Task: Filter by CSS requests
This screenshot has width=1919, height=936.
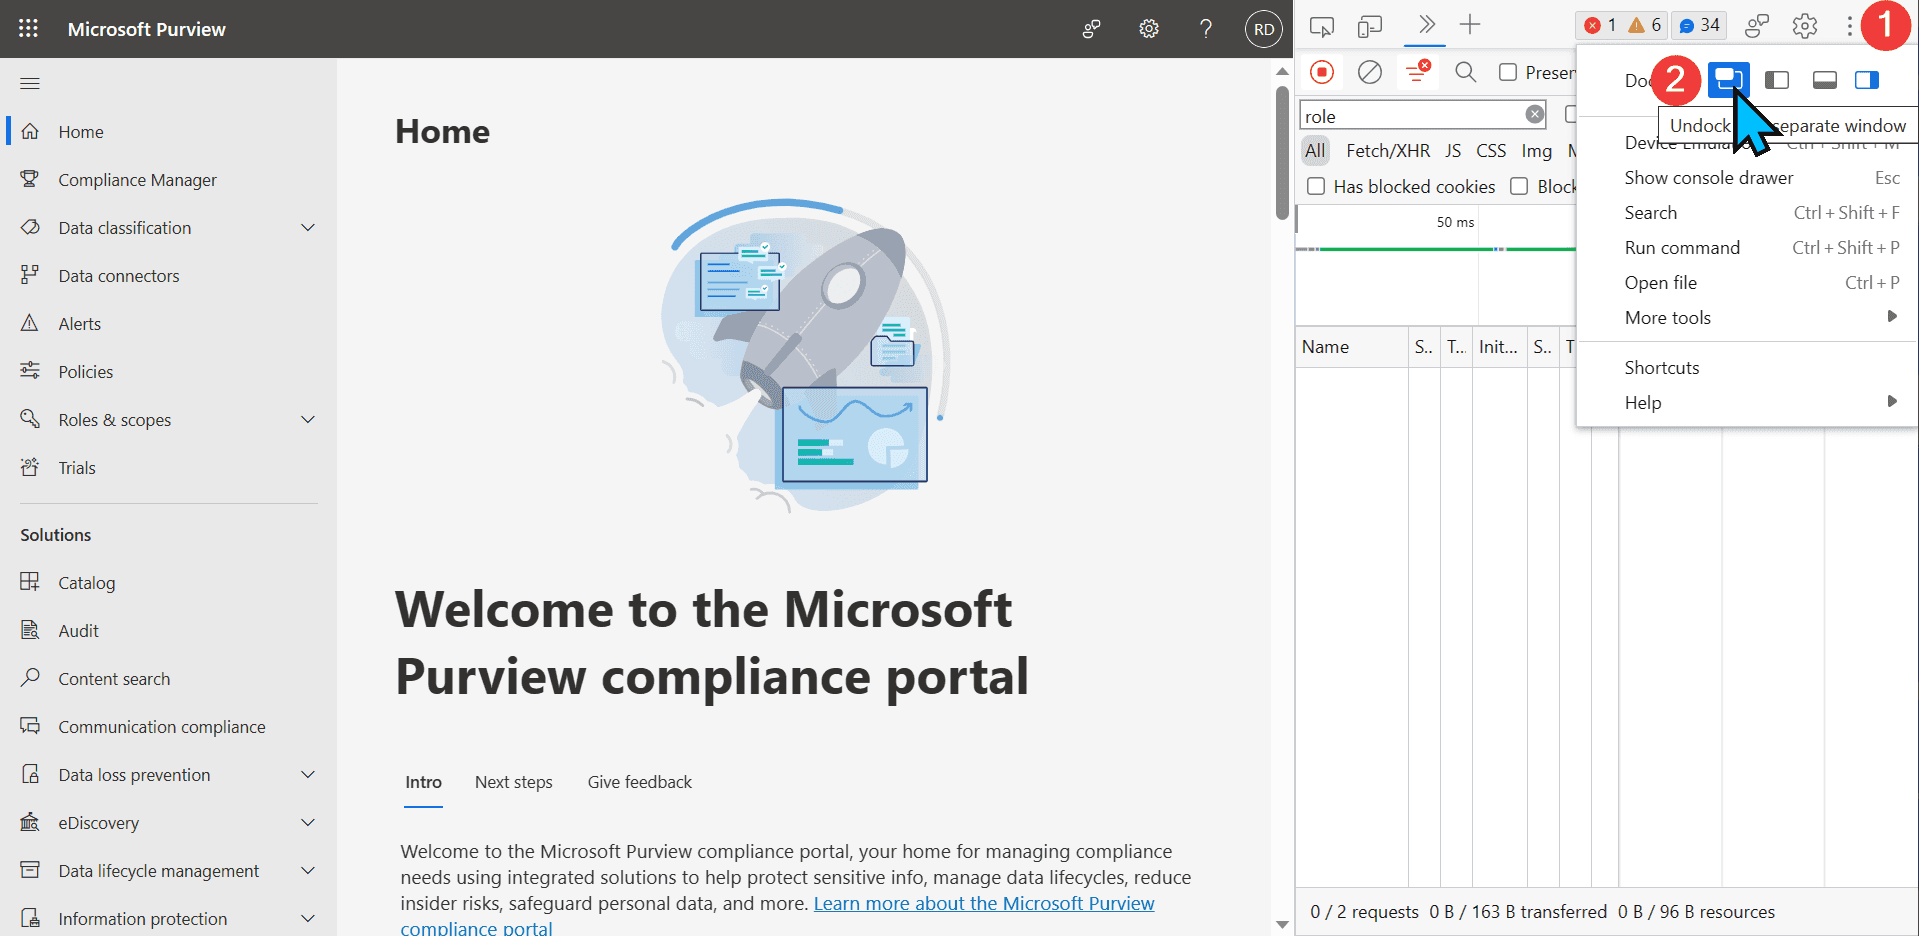Action: coord(1491,151)
